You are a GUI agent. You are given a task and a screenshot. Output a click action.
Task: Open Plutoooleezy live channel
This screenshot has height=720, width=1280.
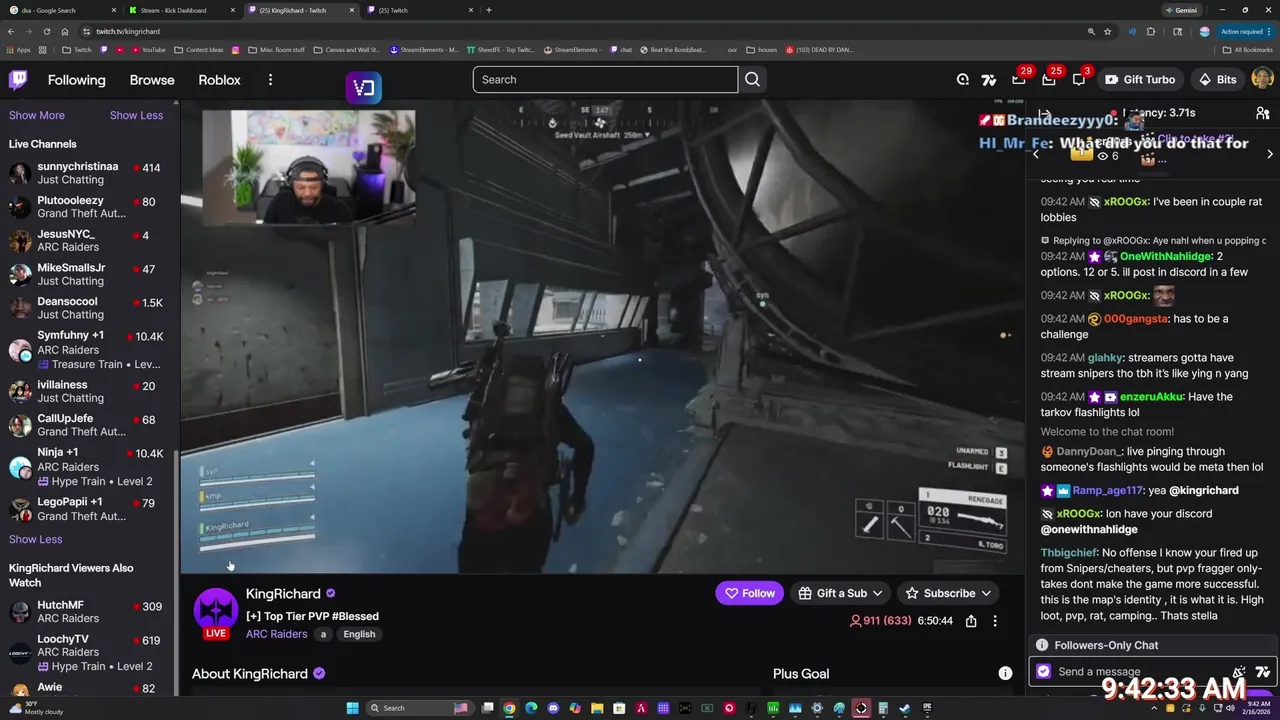pyautogui.click(x=88, y=207)
